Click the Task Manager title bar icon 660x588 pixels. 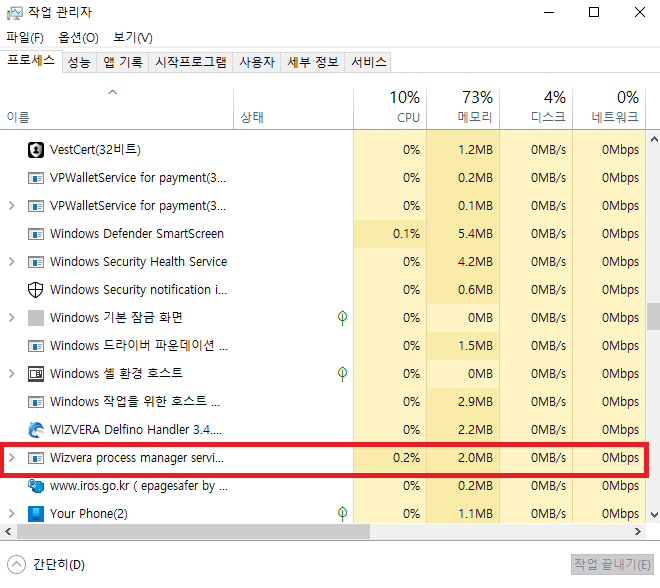pos(15,13)
